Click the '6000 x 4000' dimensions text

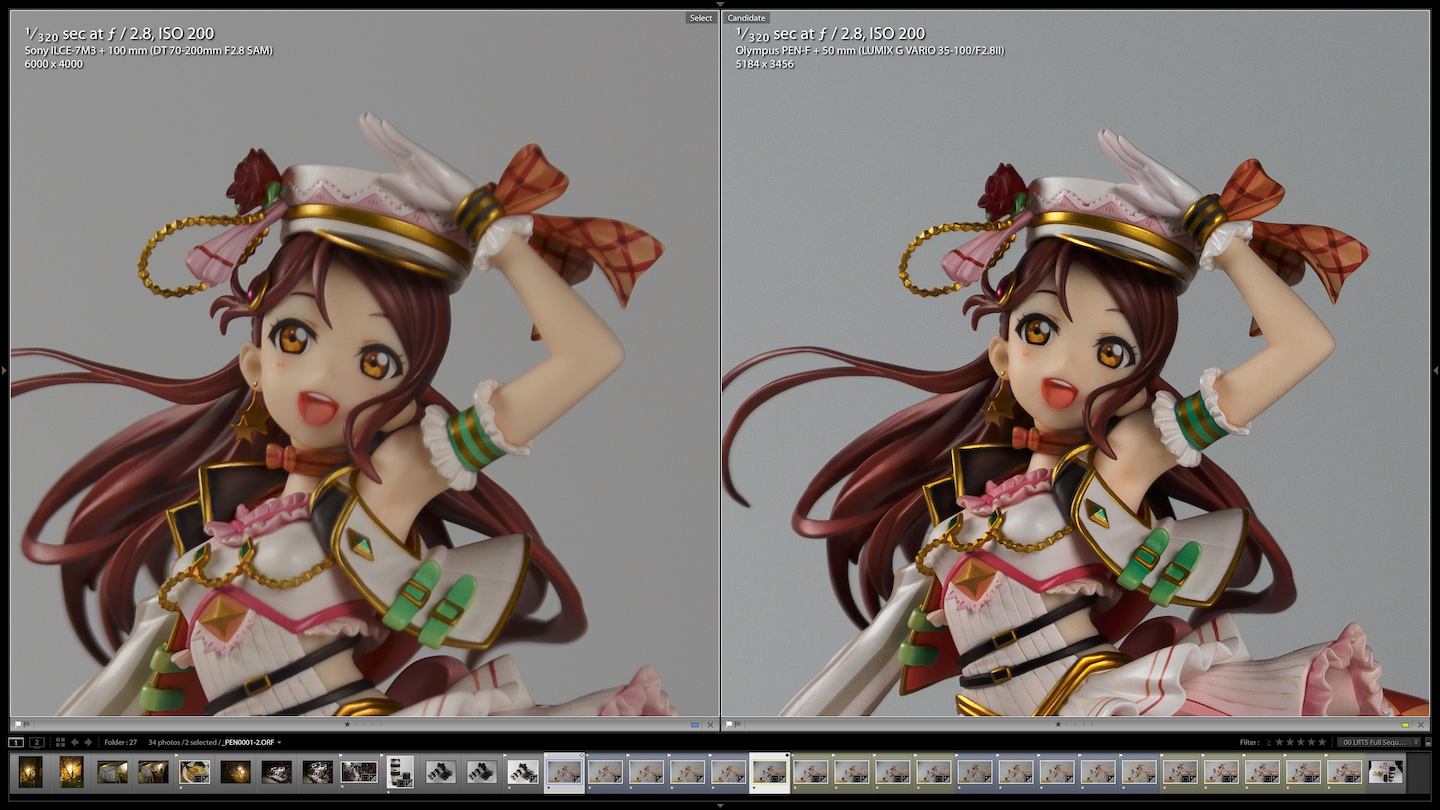click(54, 64)
